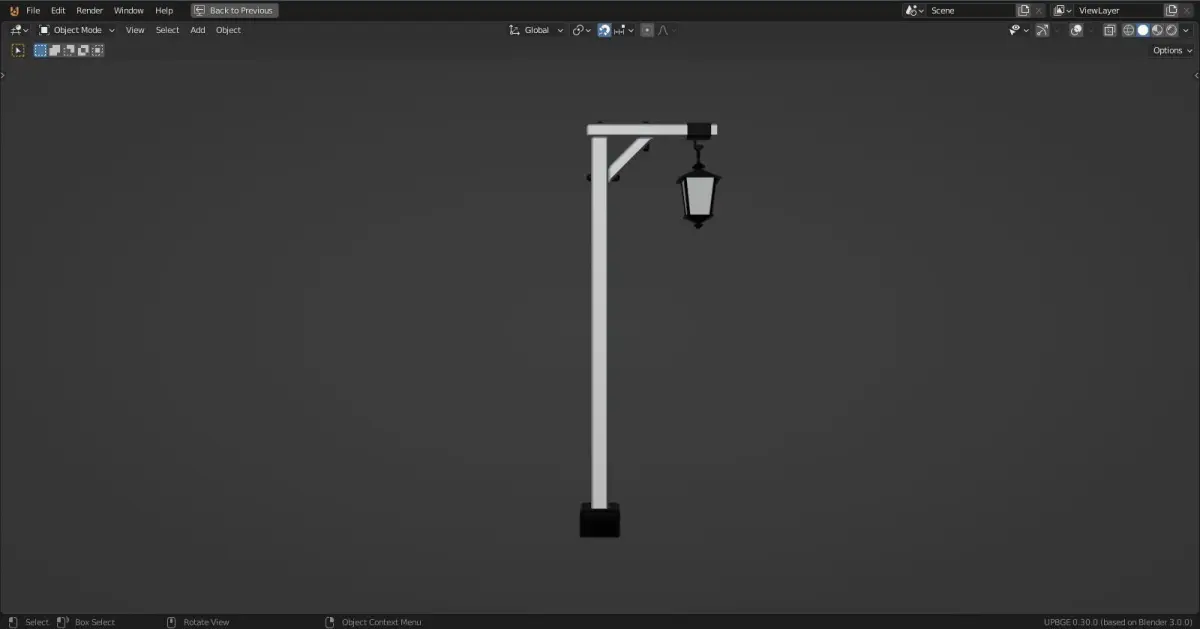Switch to rendered viewport shading
The image size is (1200, 629).
click(1171, 30)
